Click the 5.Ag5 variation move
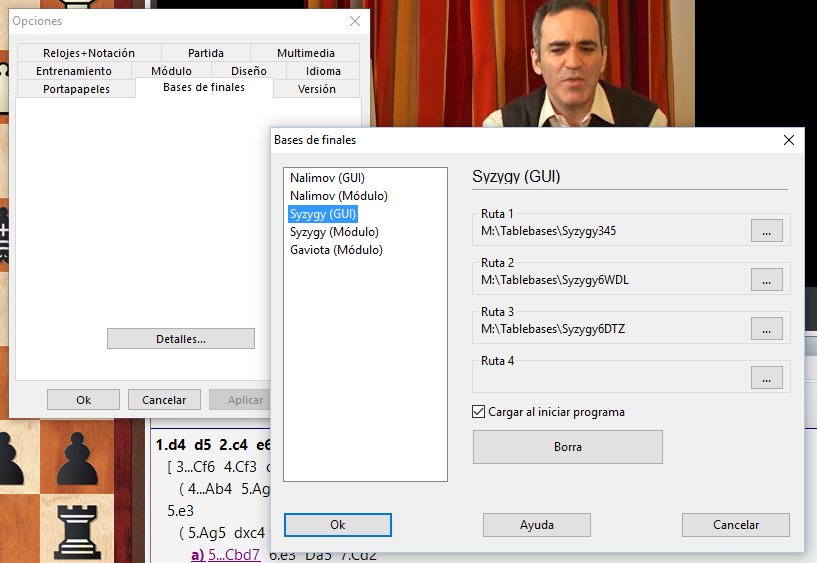Image resolution: width=817 pixels, height=563 pixels. pos(207,533)
